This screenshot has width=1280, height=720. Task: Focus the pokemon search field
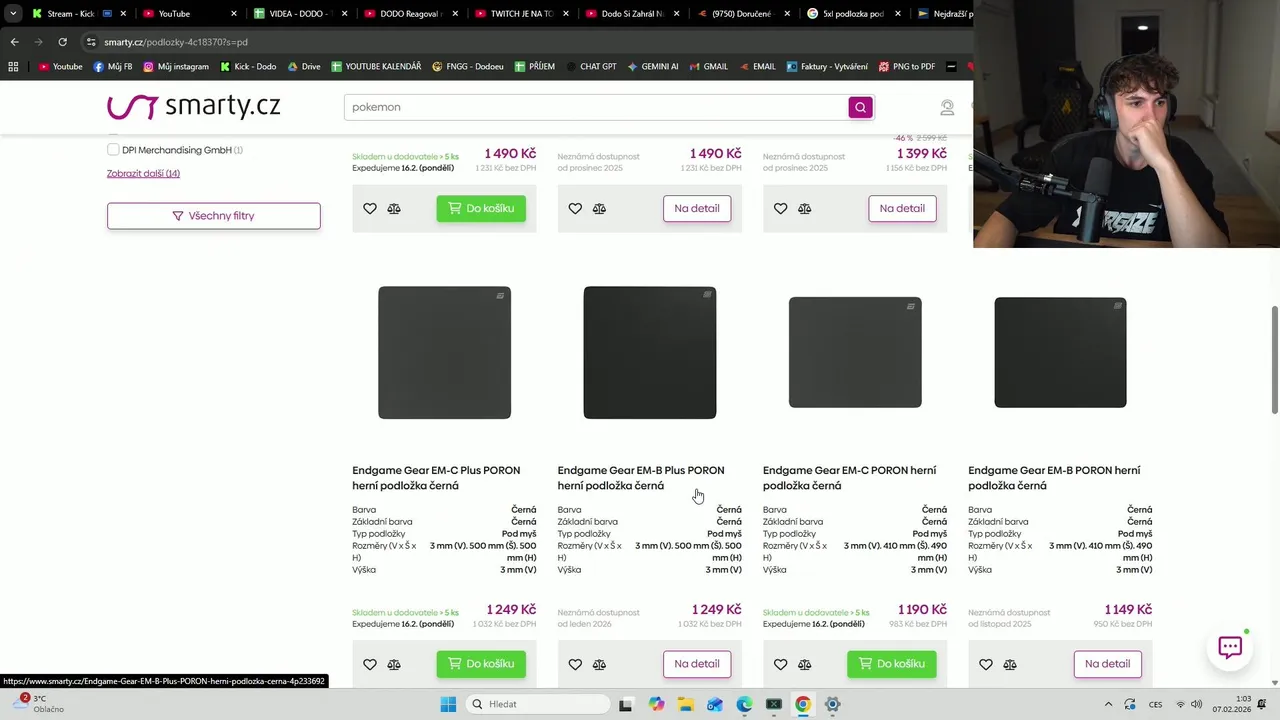596,107
